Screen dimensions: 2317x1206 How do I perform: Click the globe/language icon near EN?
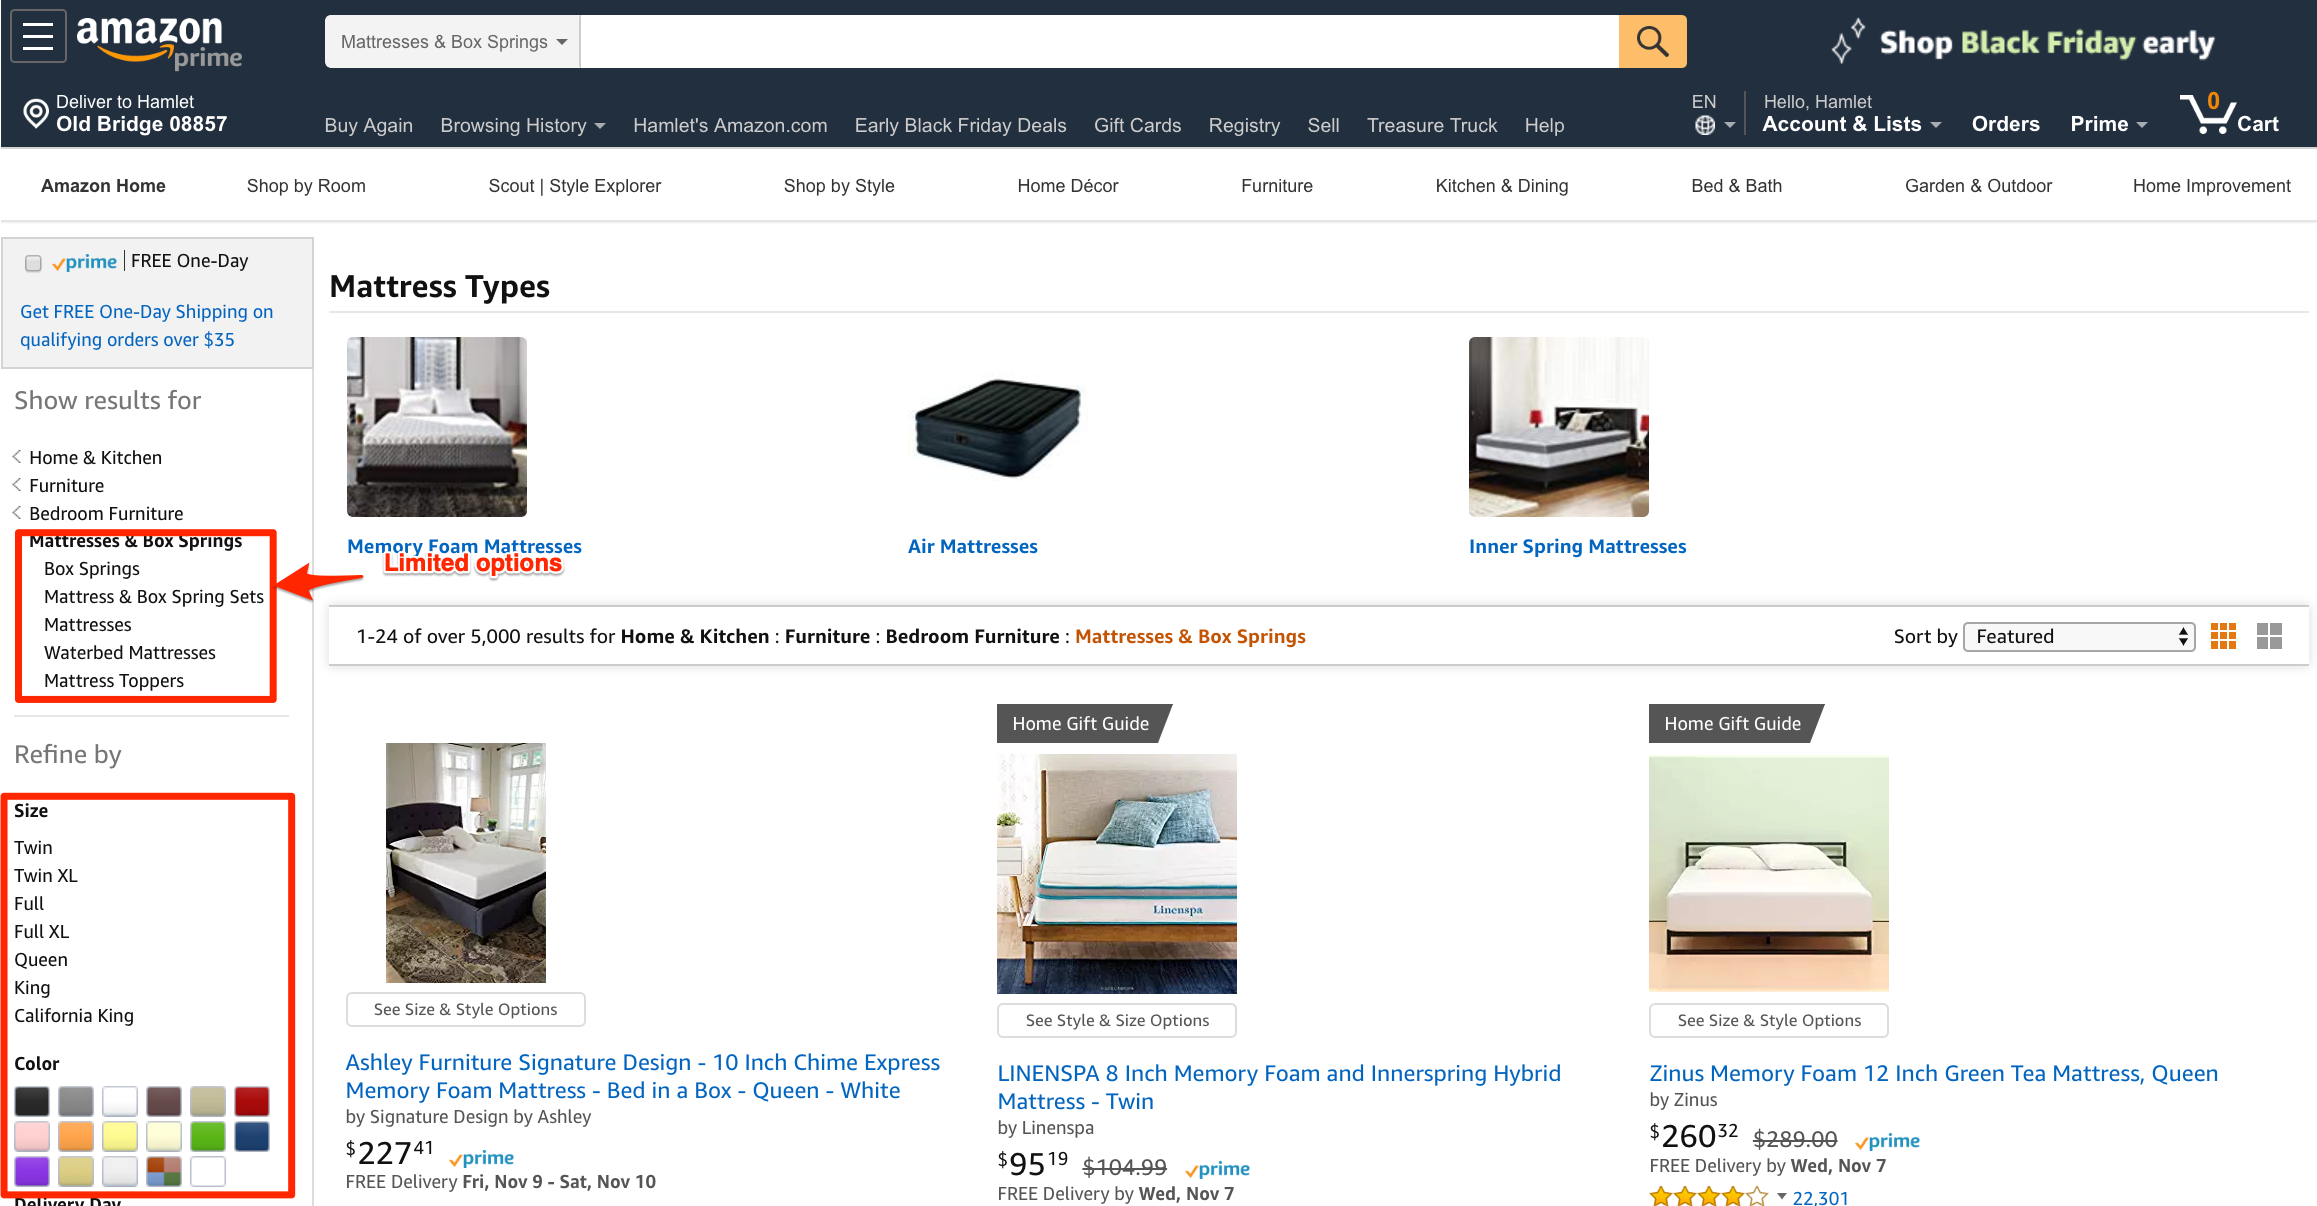pyautogui.click(x=1704, y=126)
